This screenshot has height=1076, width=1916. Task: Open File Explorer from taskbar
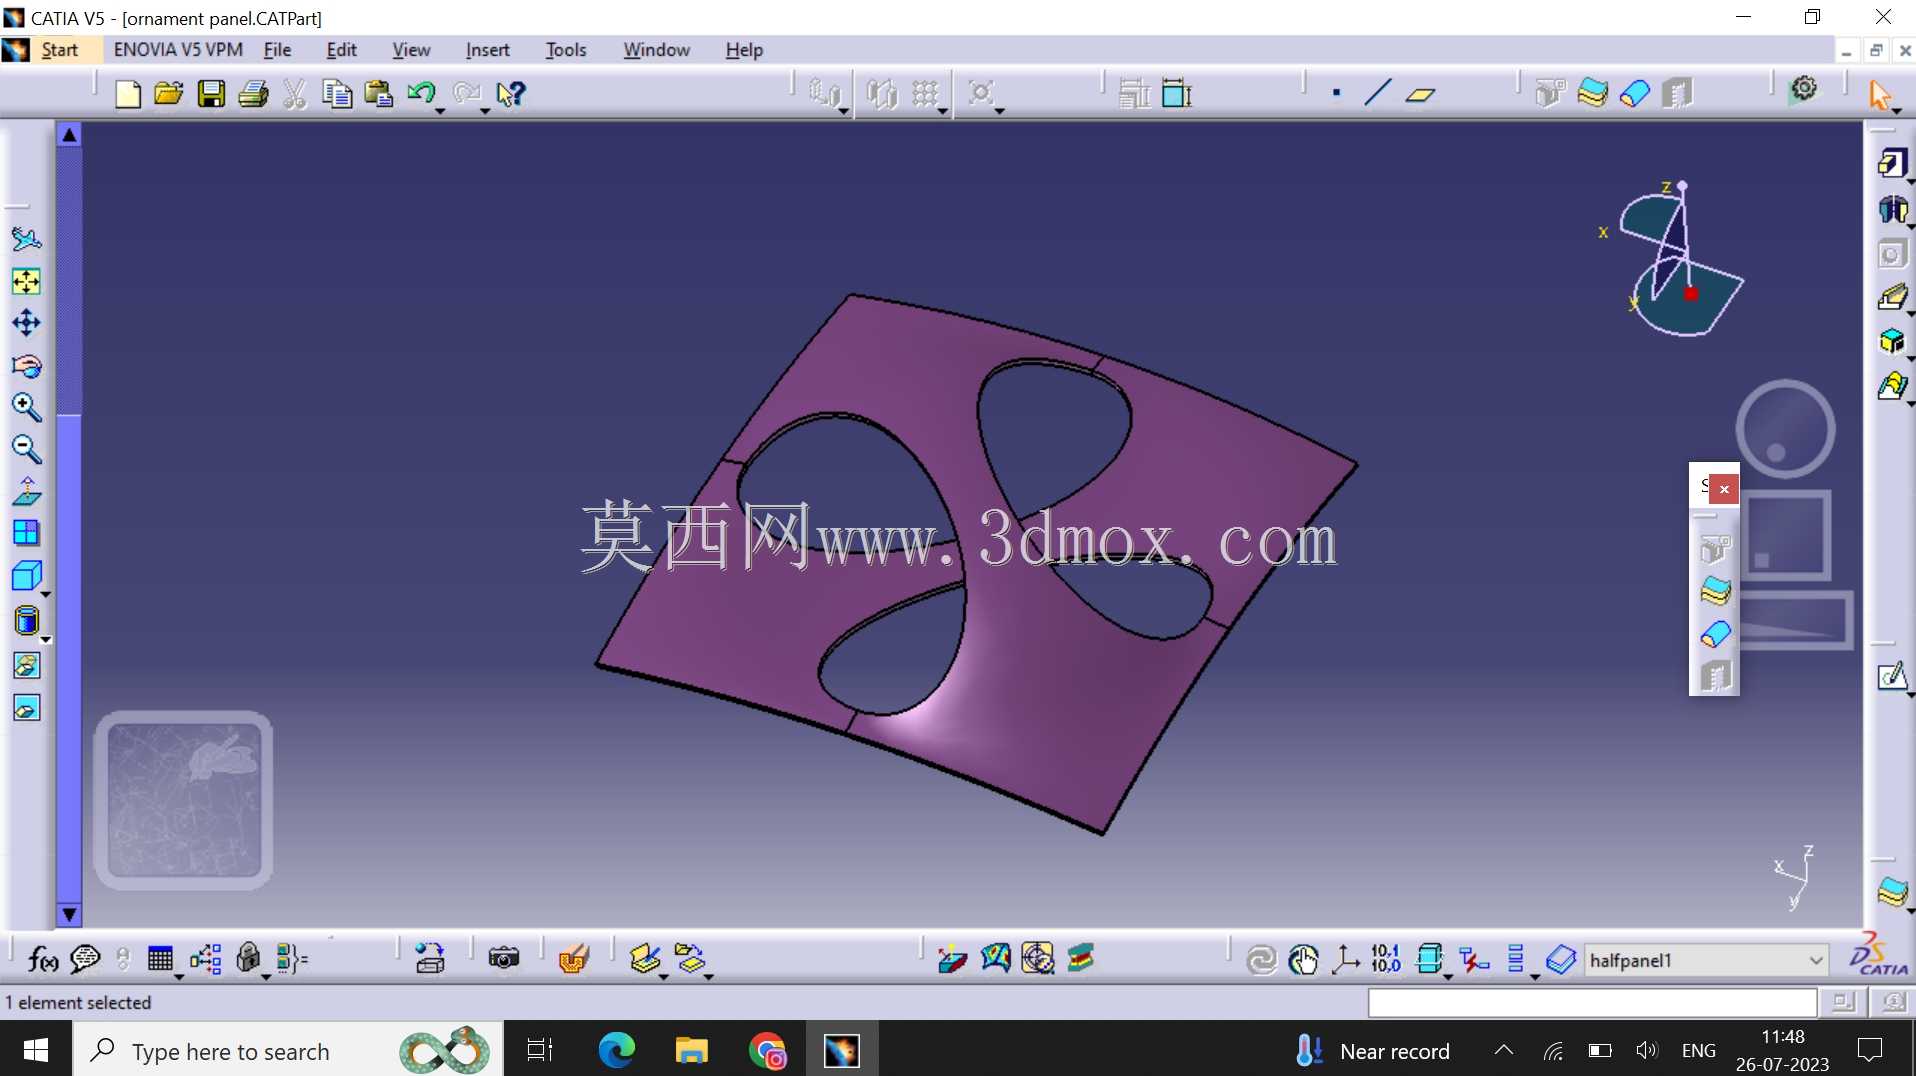691,1050
